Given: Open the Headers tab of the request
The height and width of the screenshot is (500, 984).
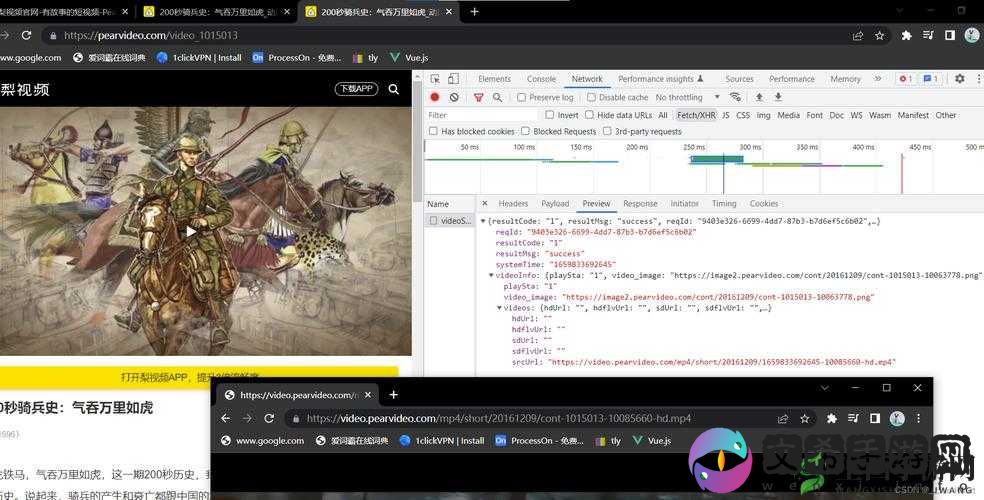Looking at the screenshot, I should pyautogui.click(x=513, y=204).
